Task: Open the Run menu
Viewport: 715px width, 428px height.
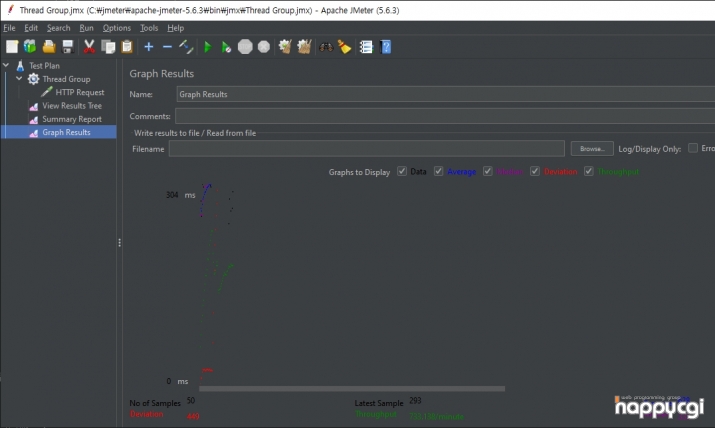Action: tap(86, 28)
